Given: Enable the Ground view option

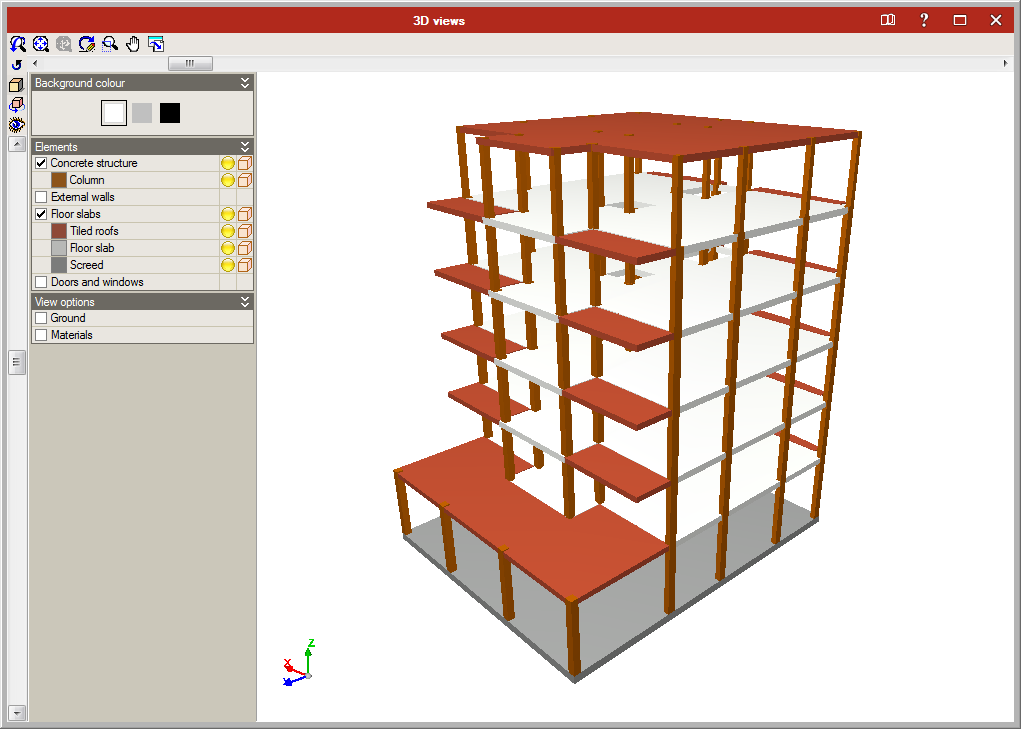Looking at the screenshot, I should click(x=41, y=318).
